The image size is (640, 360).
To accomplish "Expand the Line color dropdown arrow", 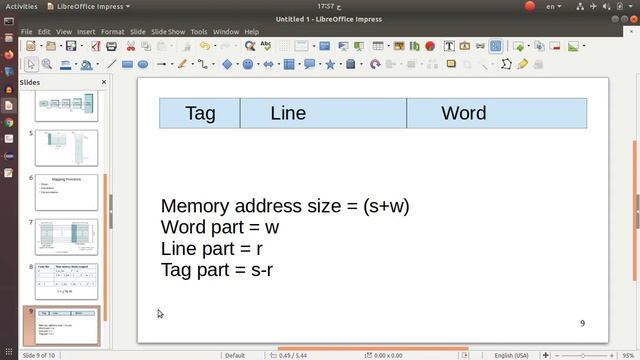I will (x=76, y=64).
